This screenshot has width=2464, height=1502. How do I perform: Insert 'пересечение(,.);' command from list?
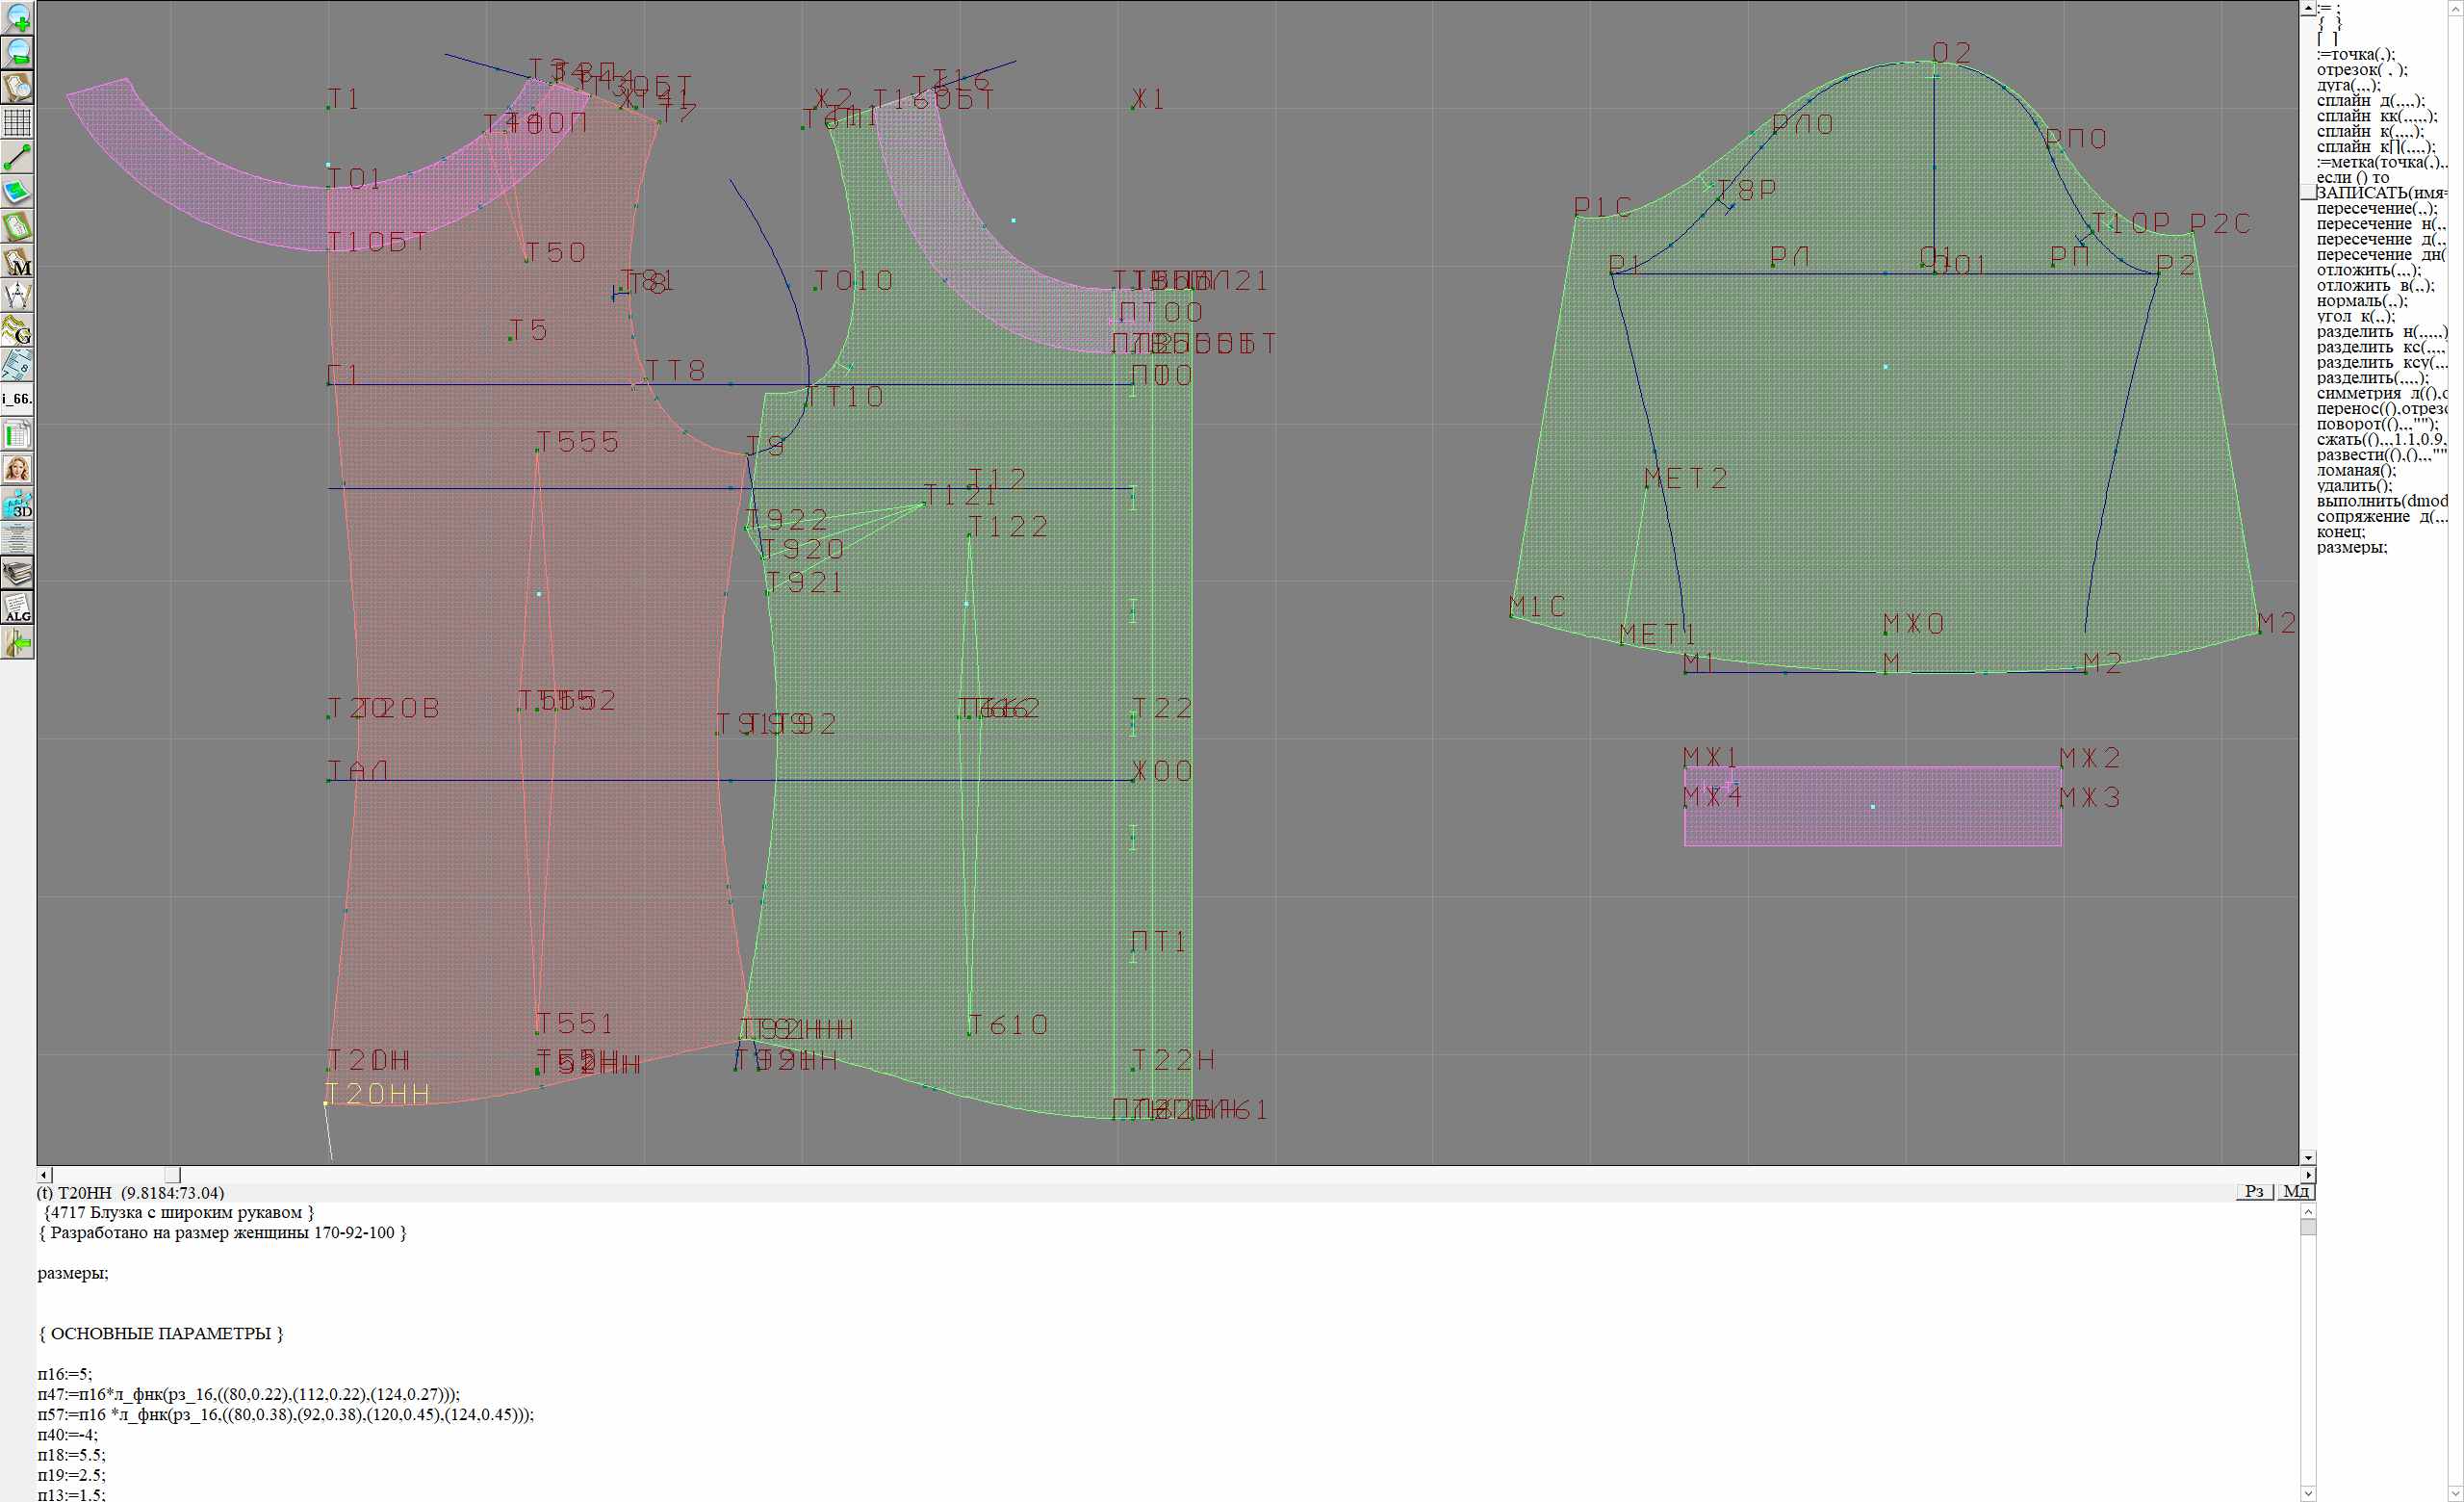(x=2376, y=209)
